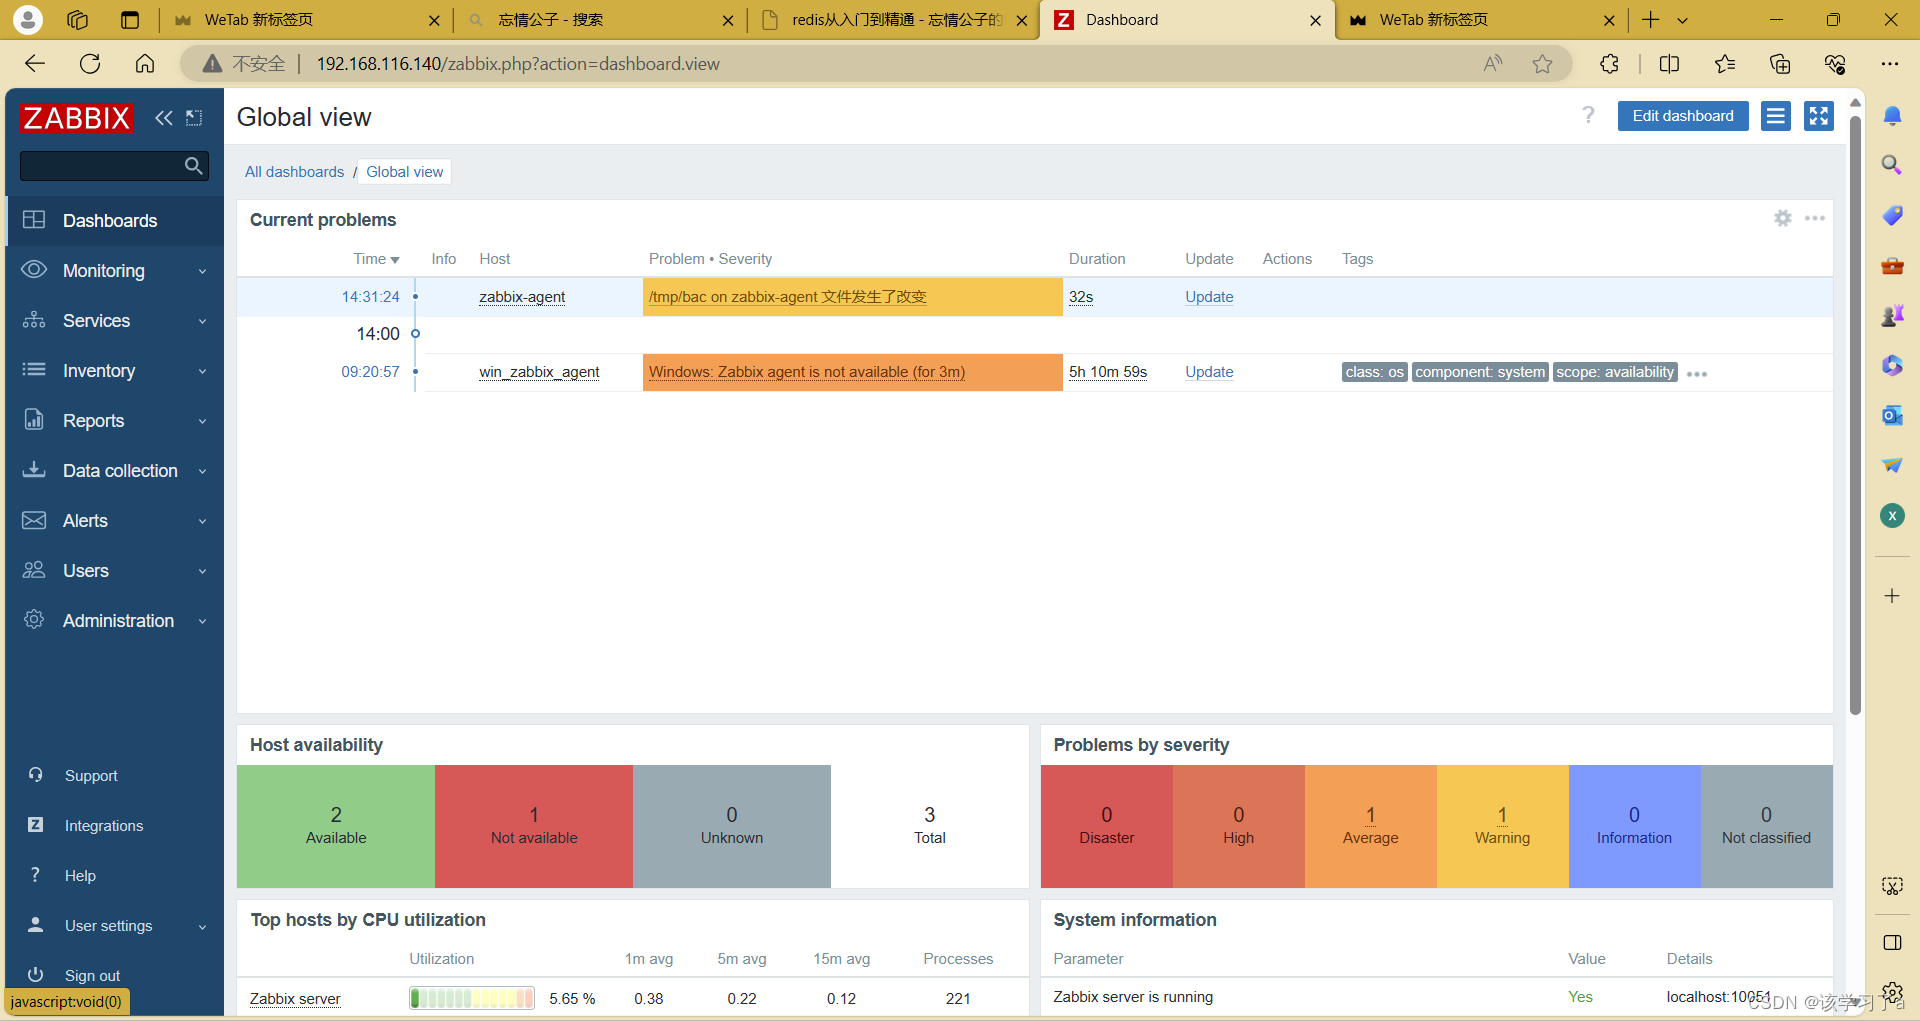
Task: Click the browser address bar URL
Action: [x=518, y=64]
